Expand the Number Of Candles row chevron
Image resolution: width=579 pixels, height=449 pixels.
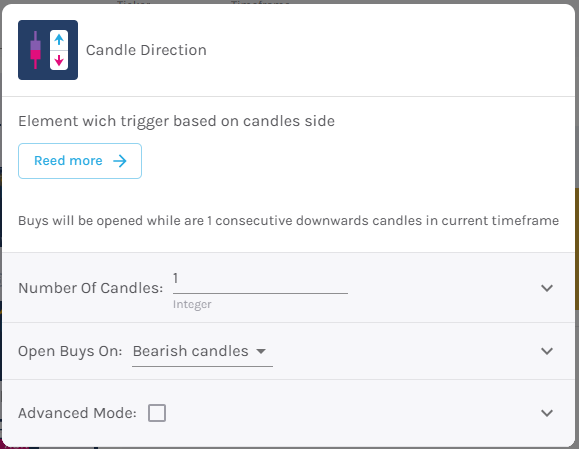(547, 288)
